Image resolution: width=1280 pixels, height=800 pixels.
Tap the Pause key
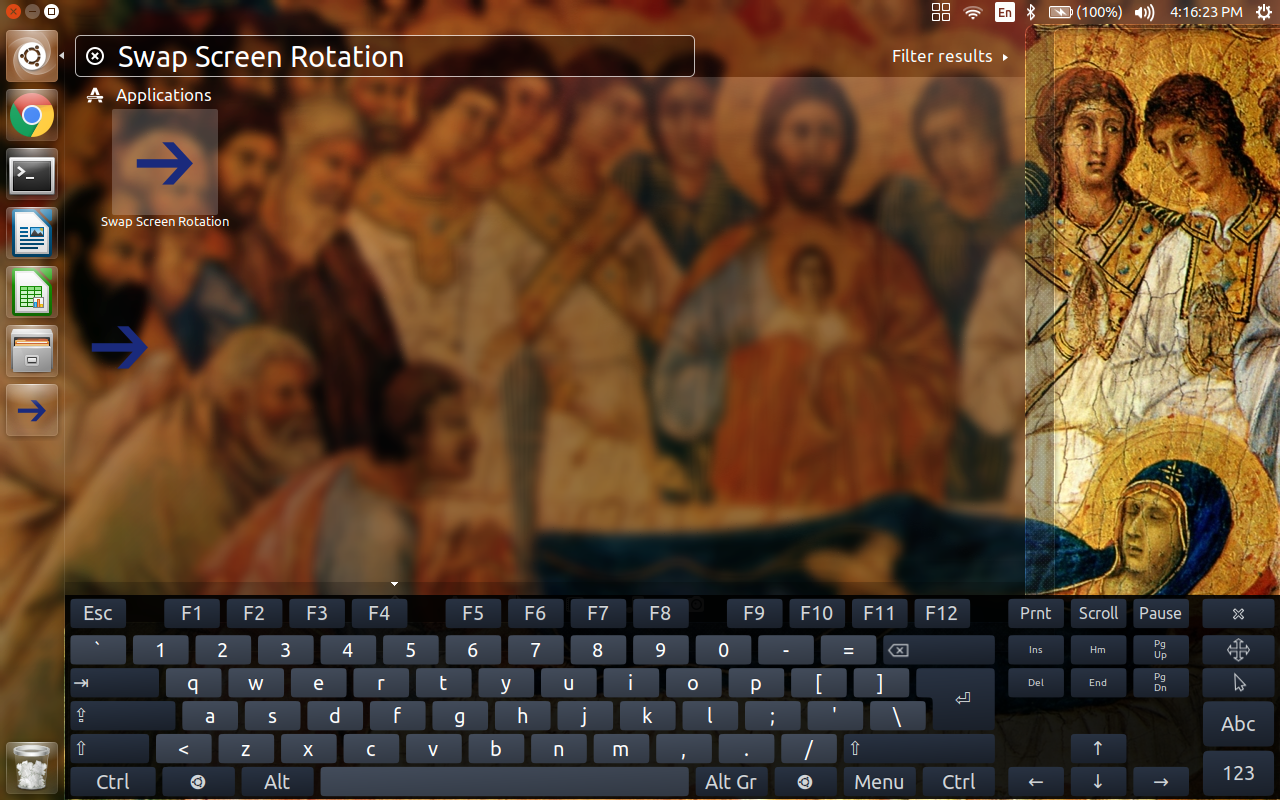1160,613
